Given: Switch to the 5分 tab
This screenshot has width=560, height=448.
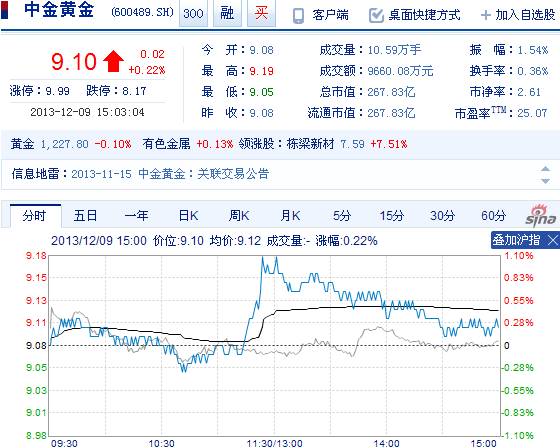Looking at the screenshot, I should [x=342, y=216].
